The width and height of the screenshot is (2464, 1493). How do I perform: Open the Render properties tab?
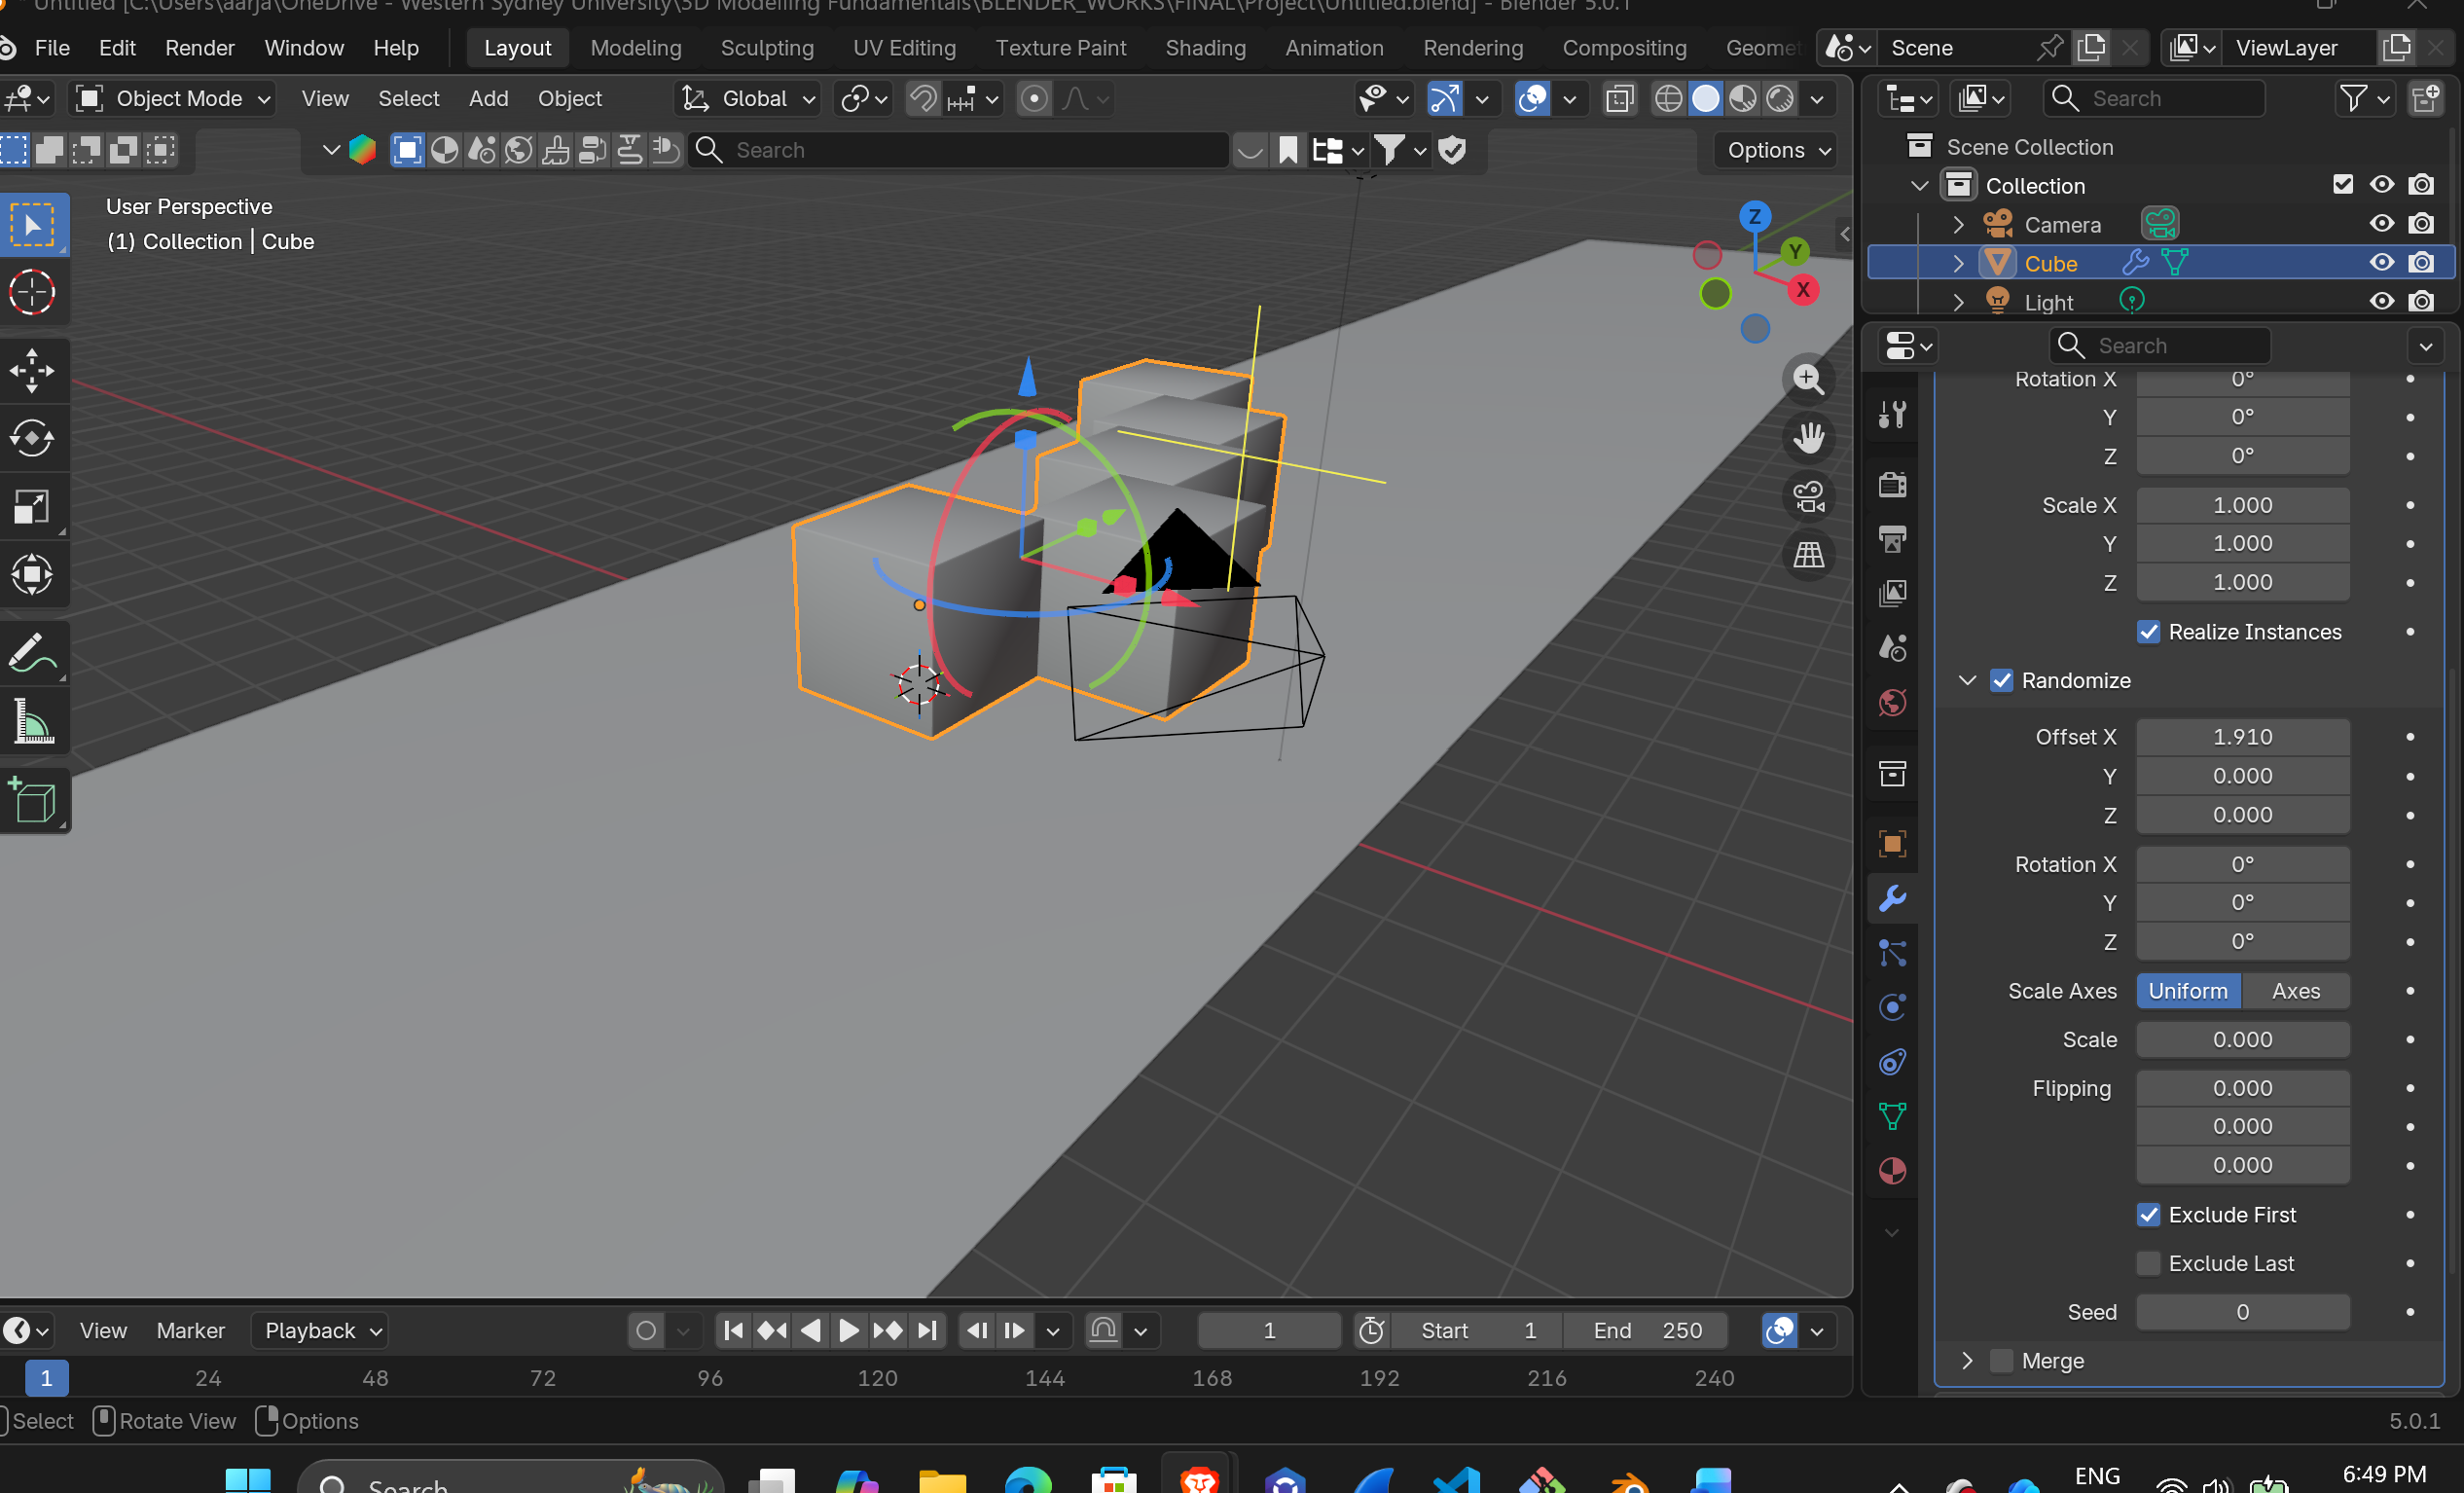[x=1892, y=485]
